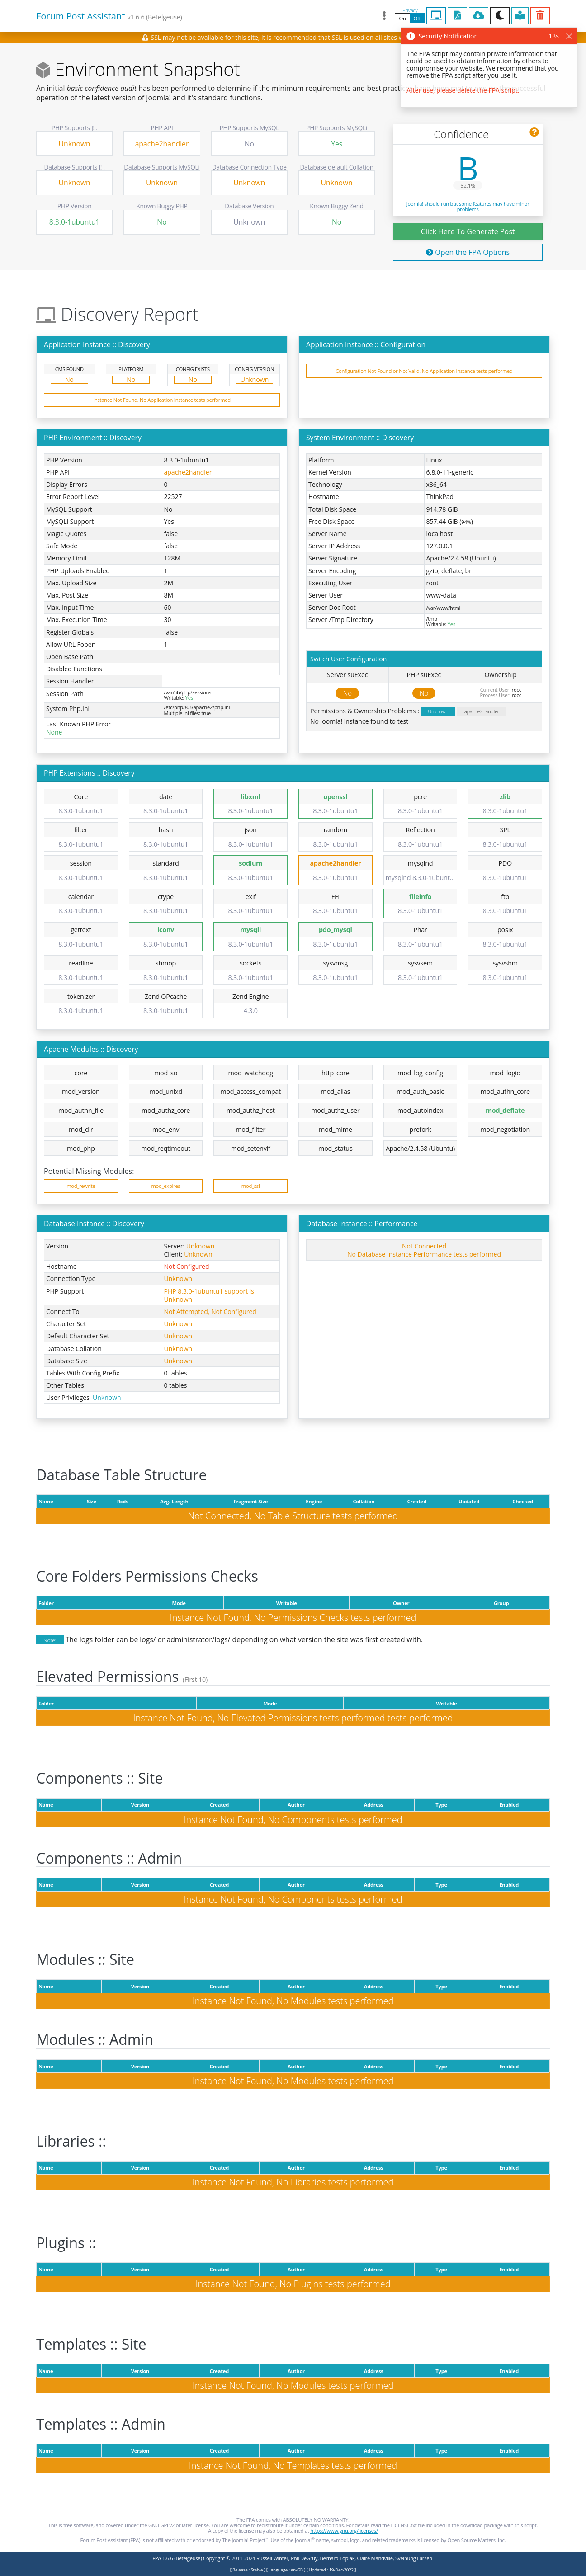Click the Unknown badge for Permissions & Ownership Problems
The height and width of the screenshot is (2576, 586).
click(438, 711)
